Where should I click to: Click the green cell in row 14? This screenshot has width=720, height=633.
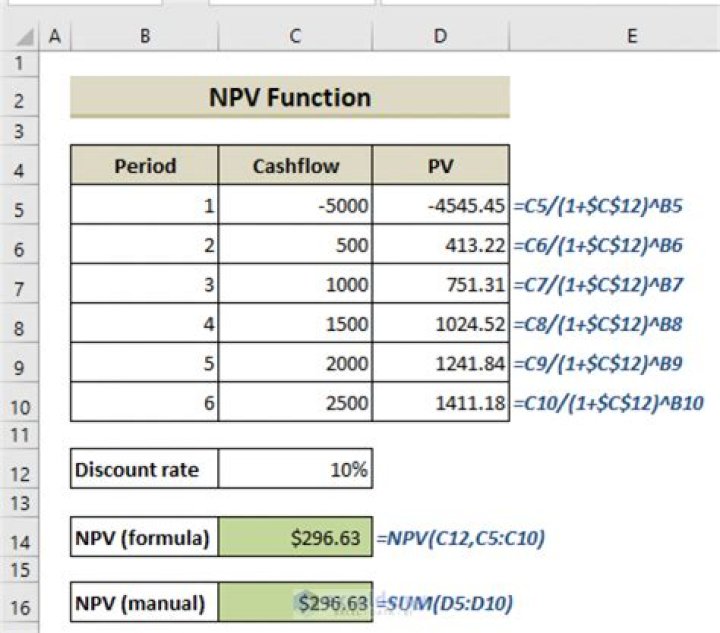pyautogui.click(x=295, y=537)
